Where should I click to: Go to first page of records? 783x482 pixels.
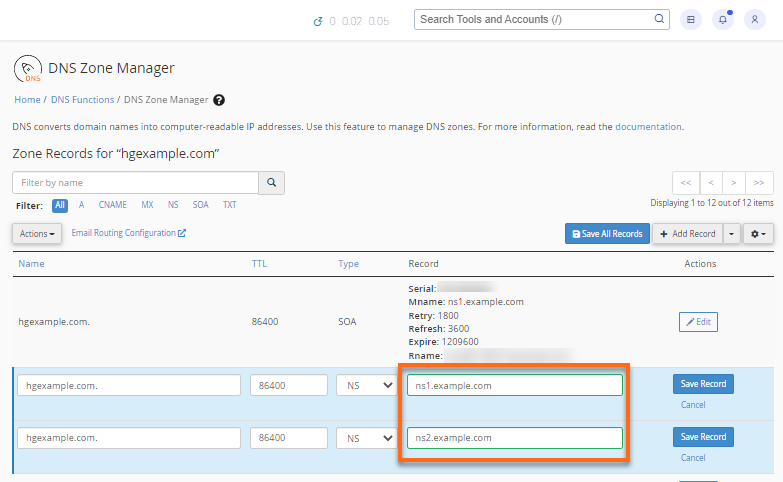(x=686, y=183)
